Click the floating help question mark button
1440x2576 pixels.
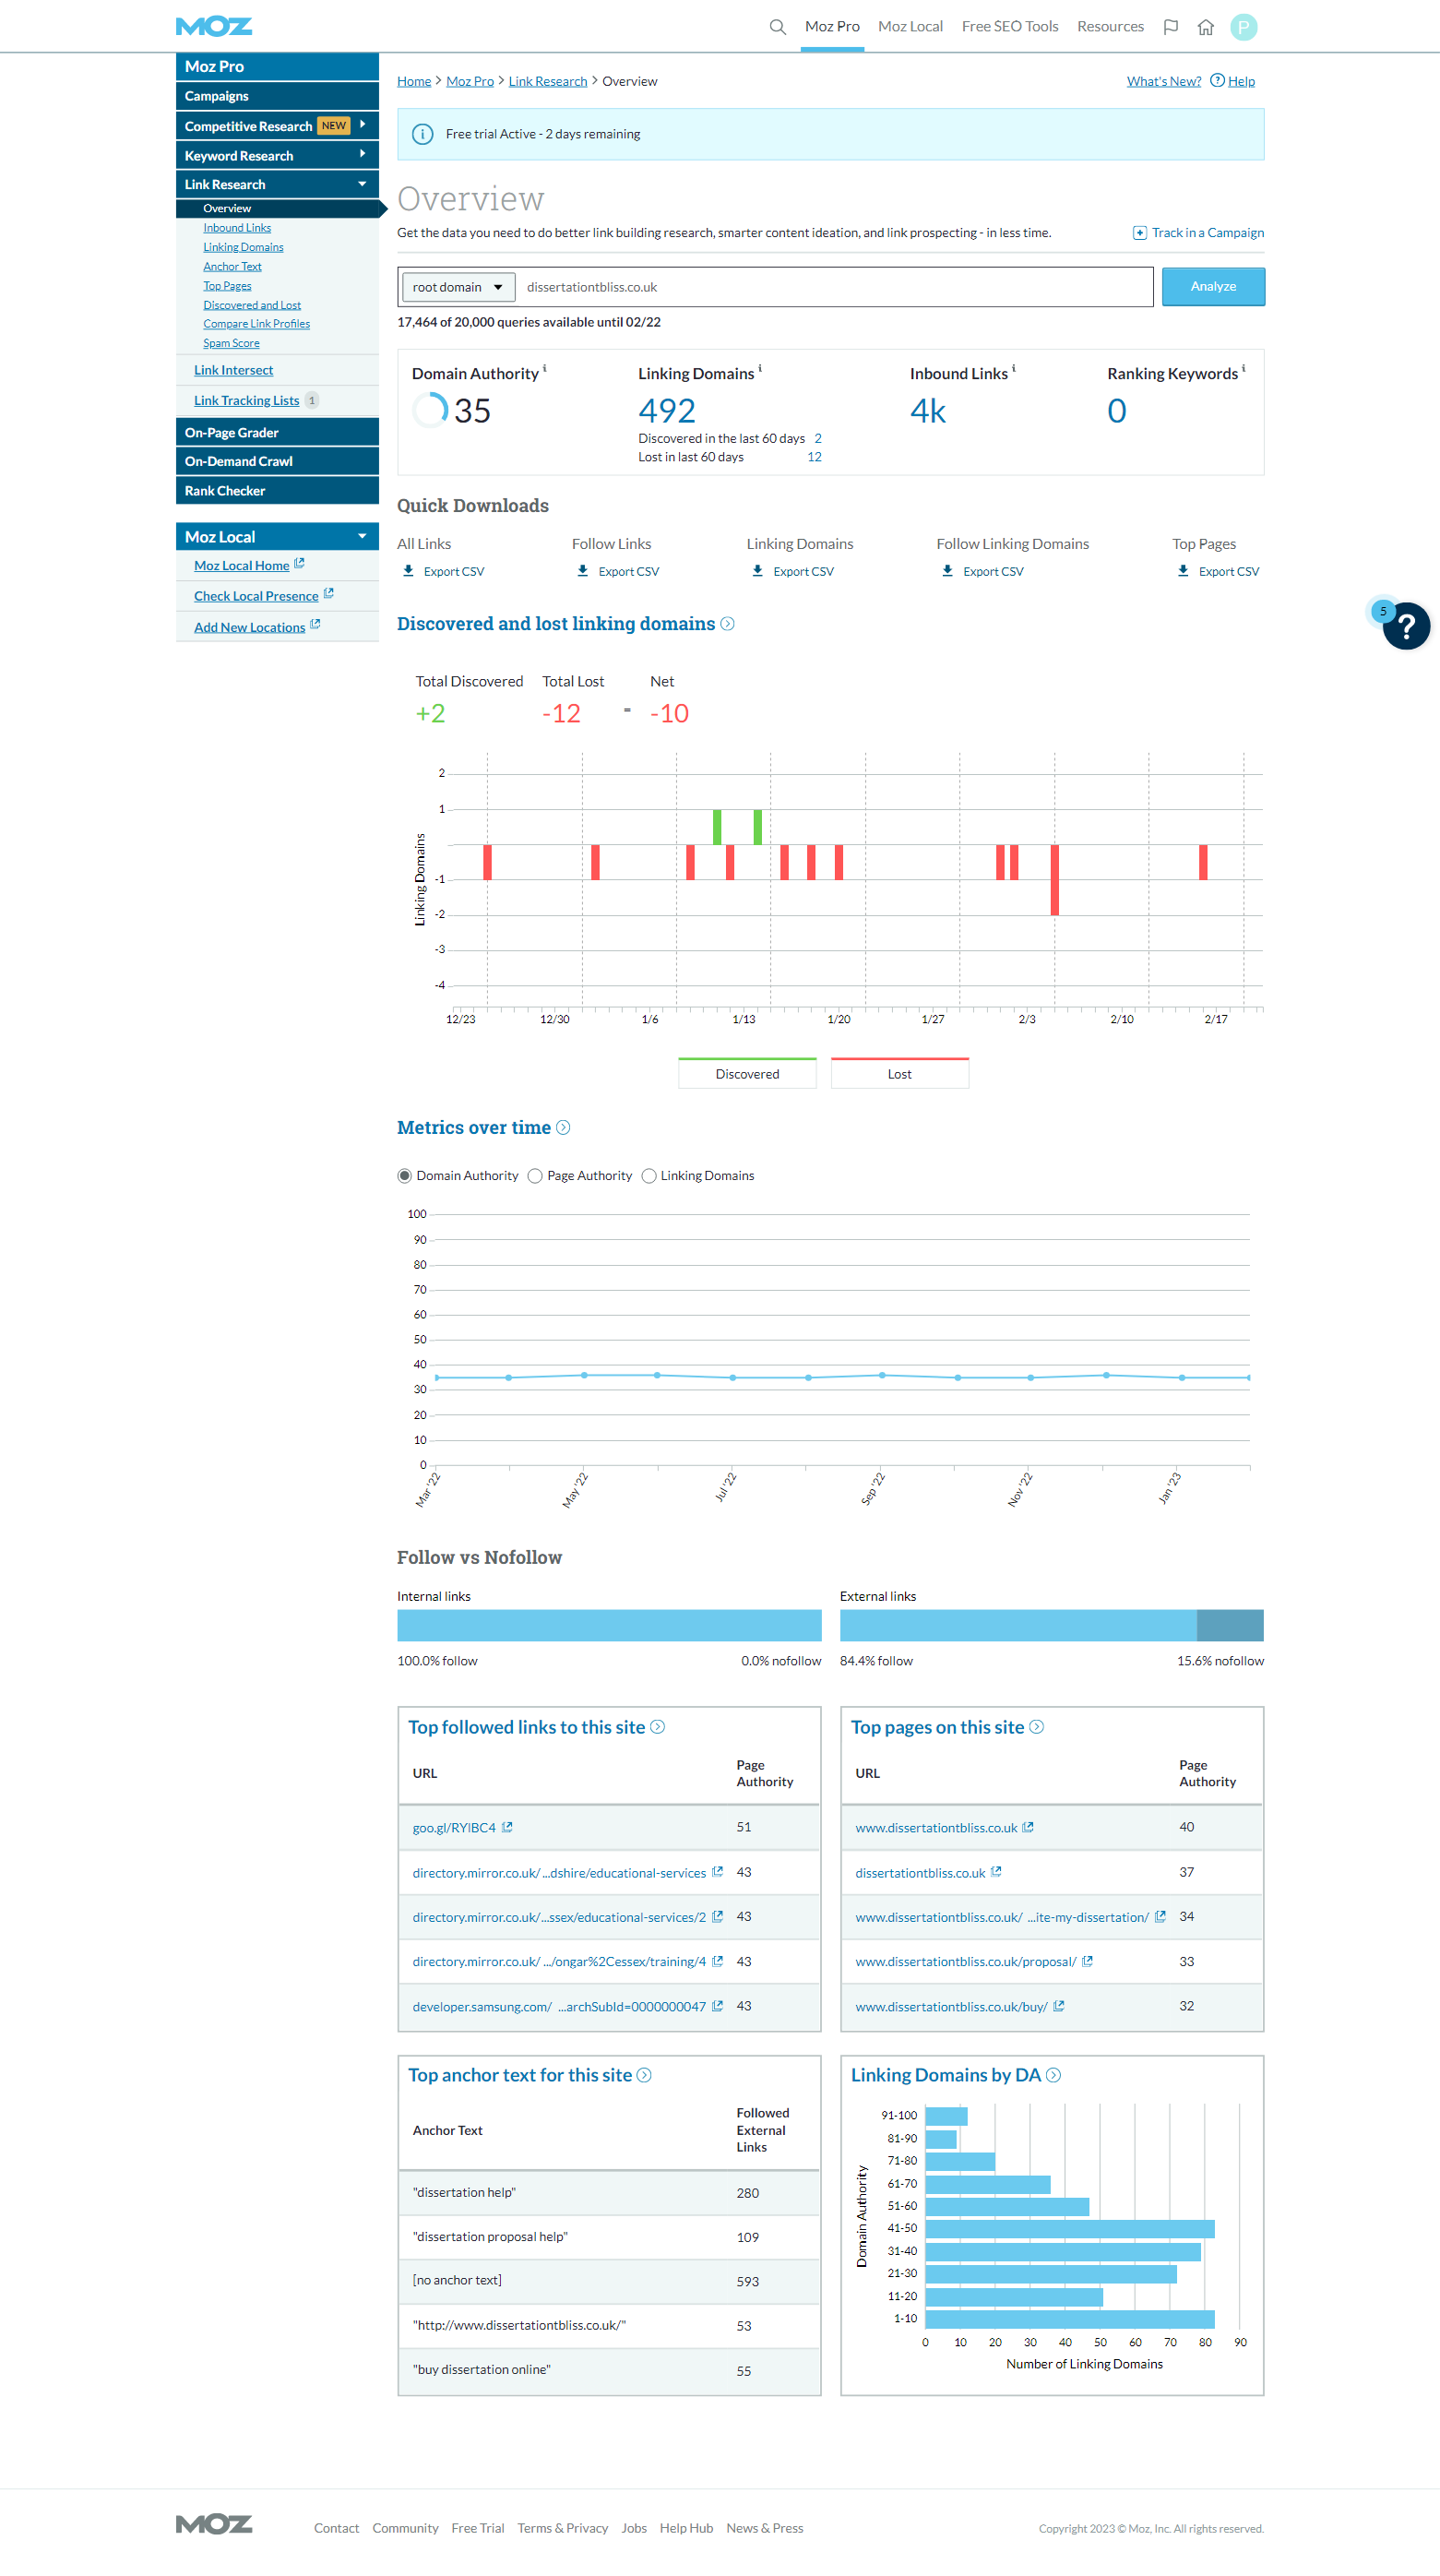tap(1405, 626)
